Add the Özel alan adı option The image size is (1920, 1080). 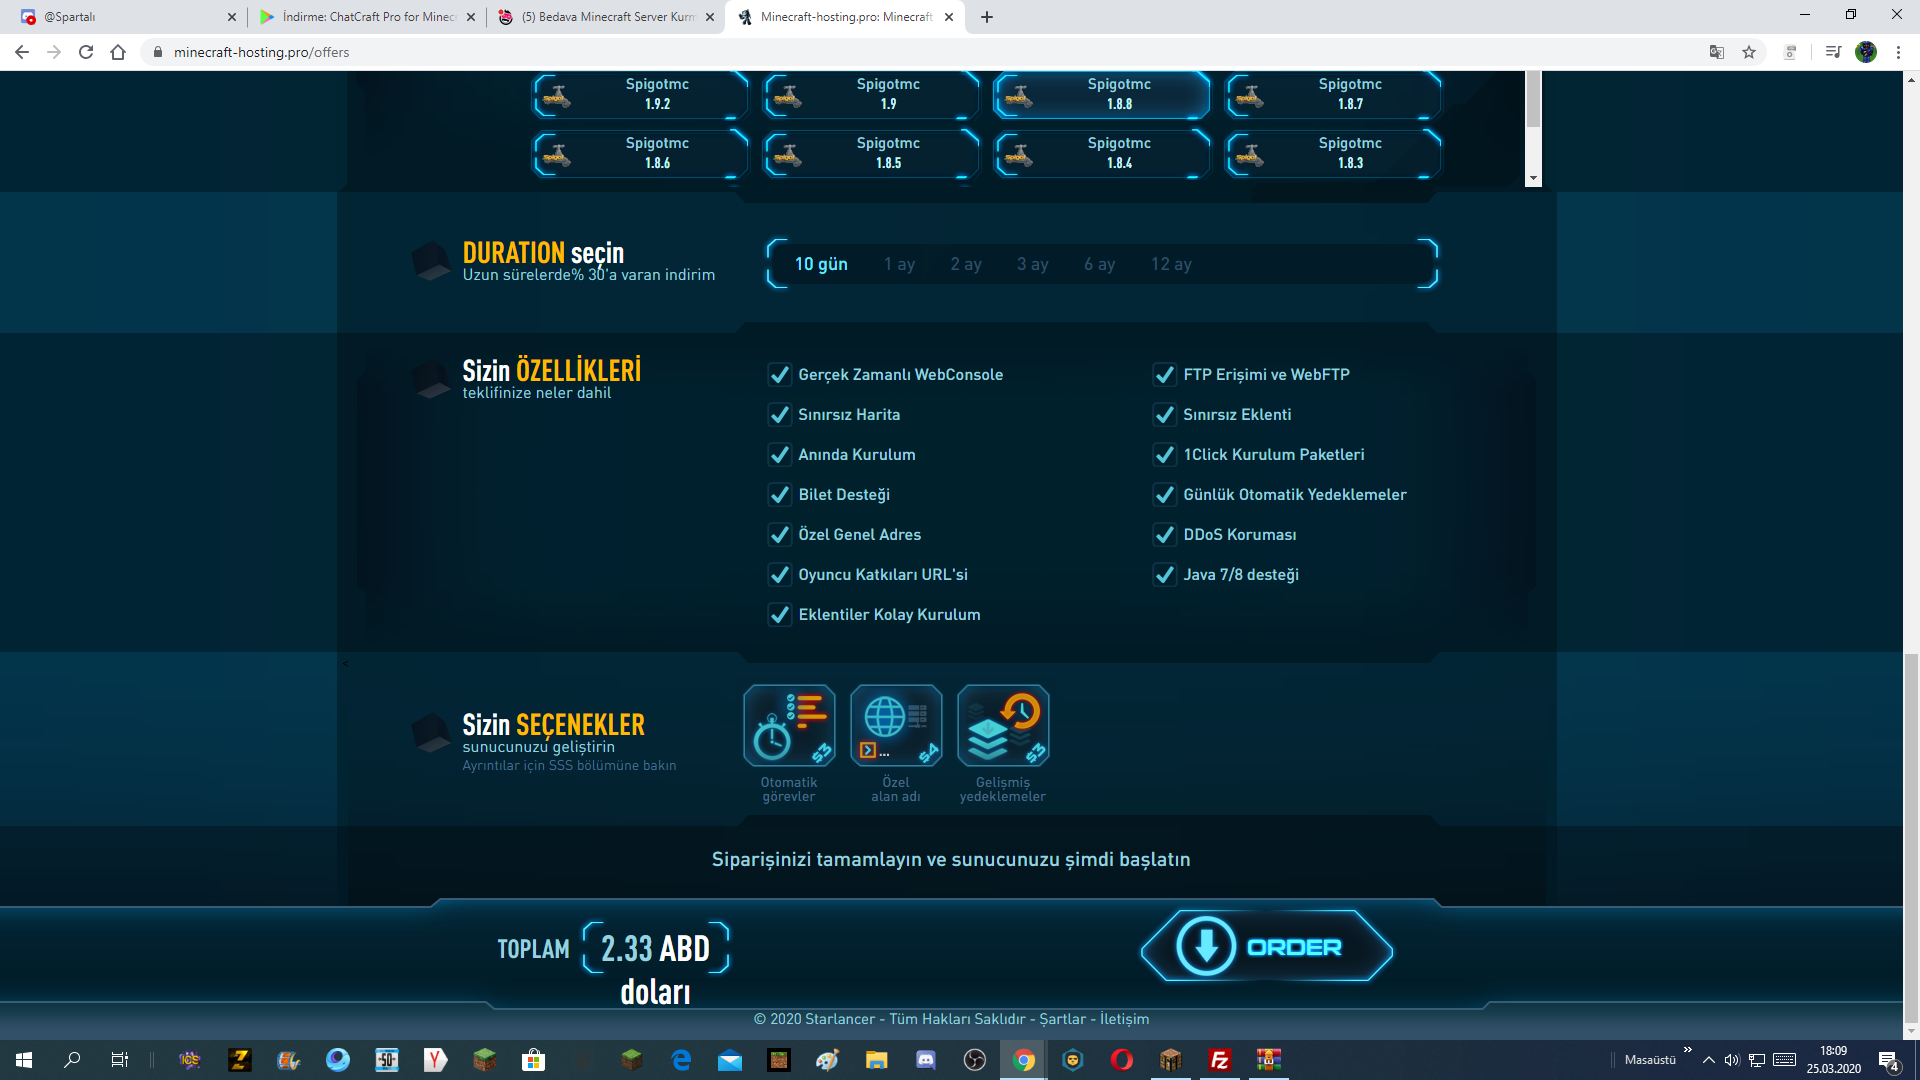coord(896,726)
